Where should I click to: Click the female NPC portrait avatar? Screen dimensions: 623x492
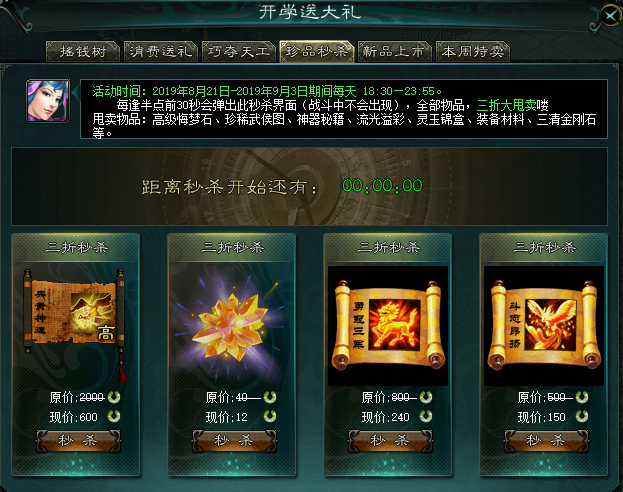click(x=48, y=101)
